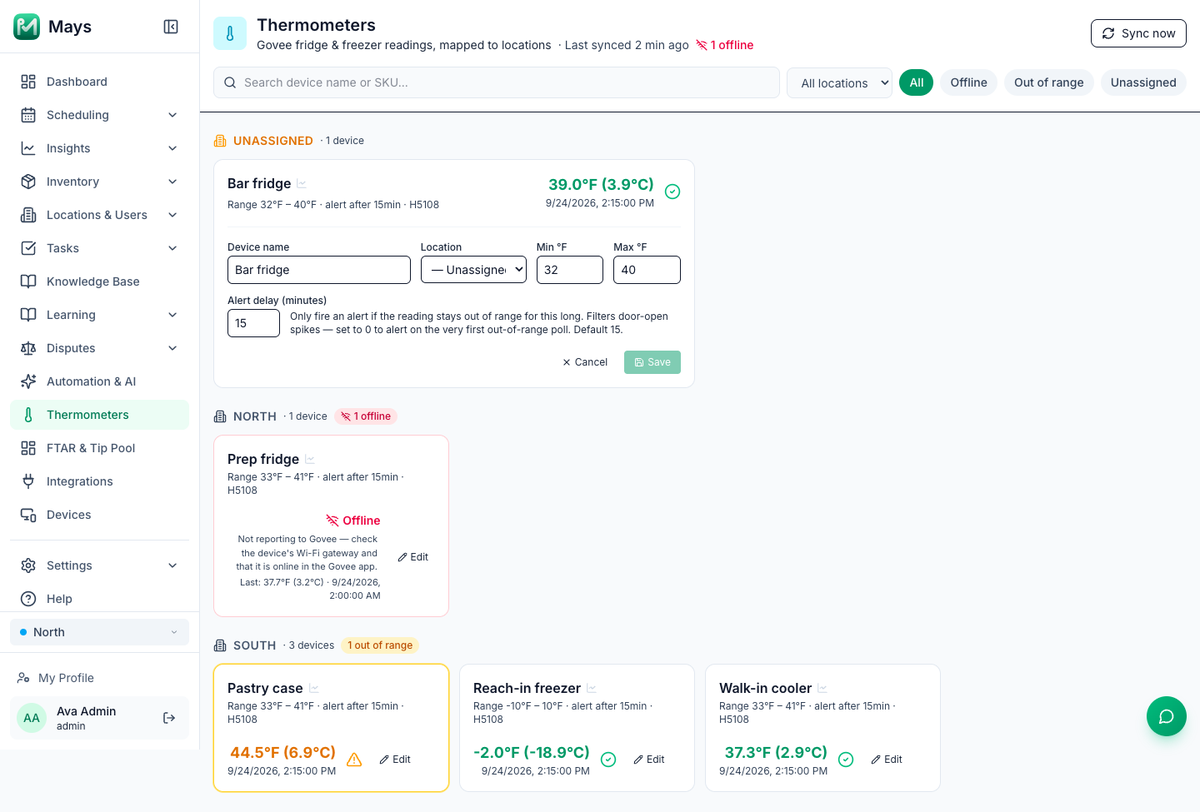Select the All filter pill
This screenshot has height=812, width=1200.
(916, 83)
